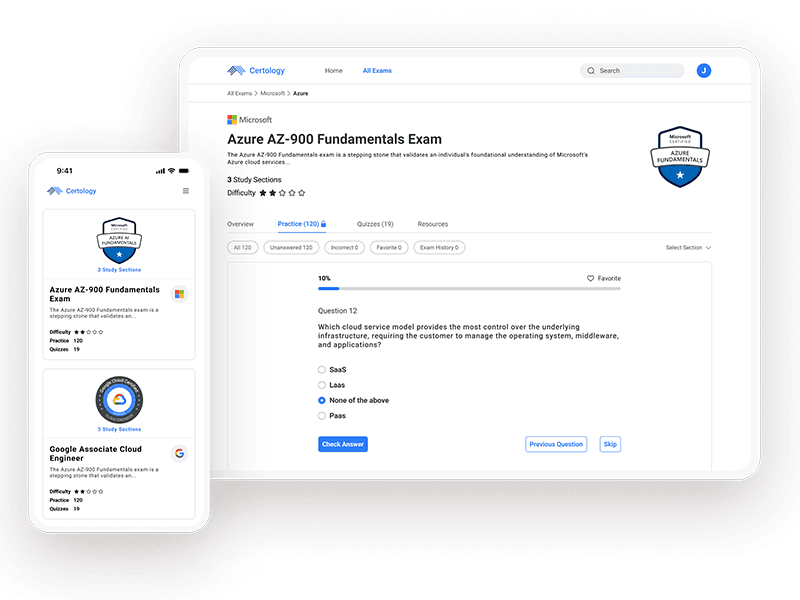
Task: Choose the Paas radio button
Action: coord(322,416)
